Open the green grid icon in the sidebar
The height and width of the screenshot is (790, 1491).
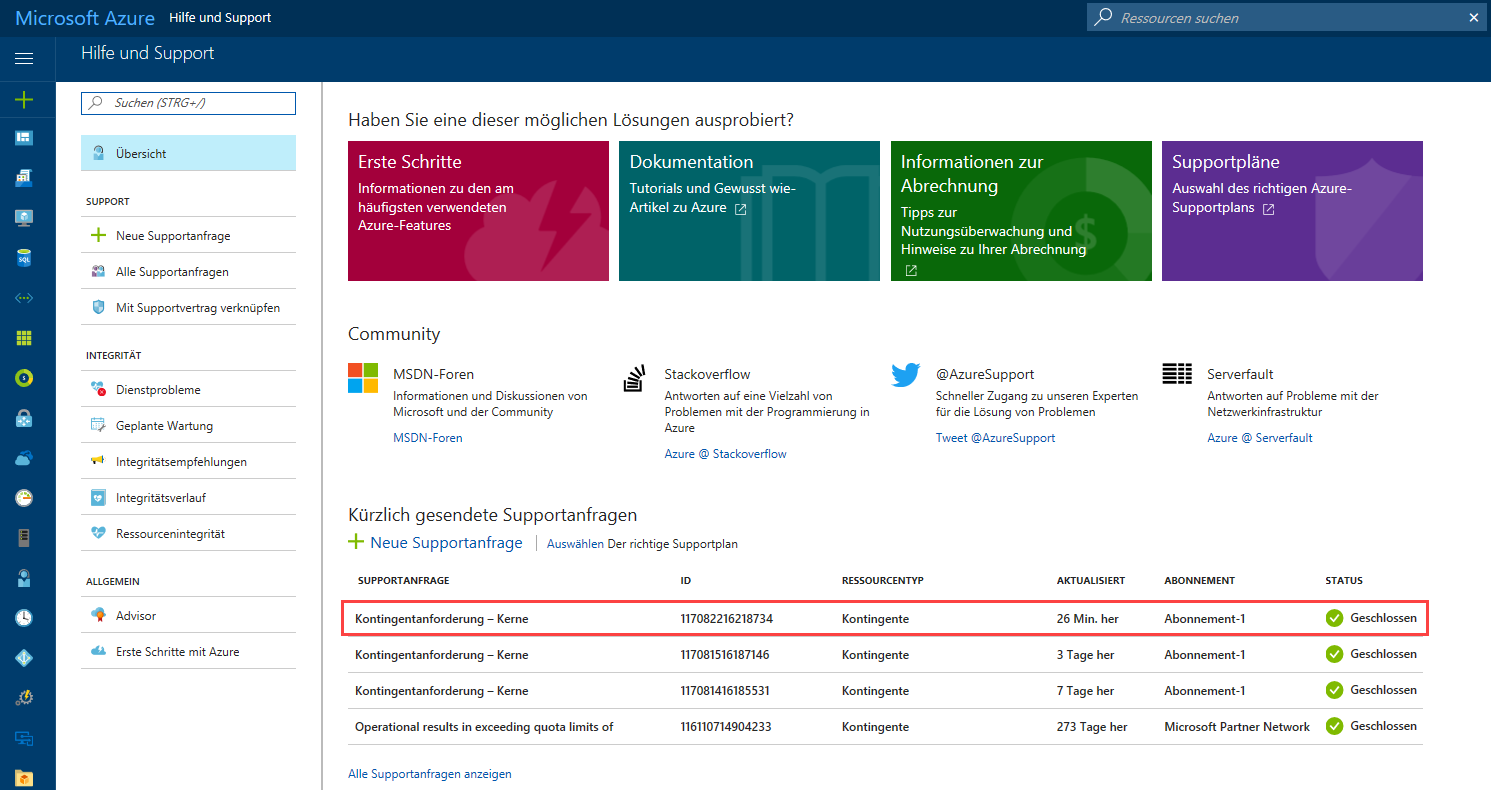coord(24,338)
